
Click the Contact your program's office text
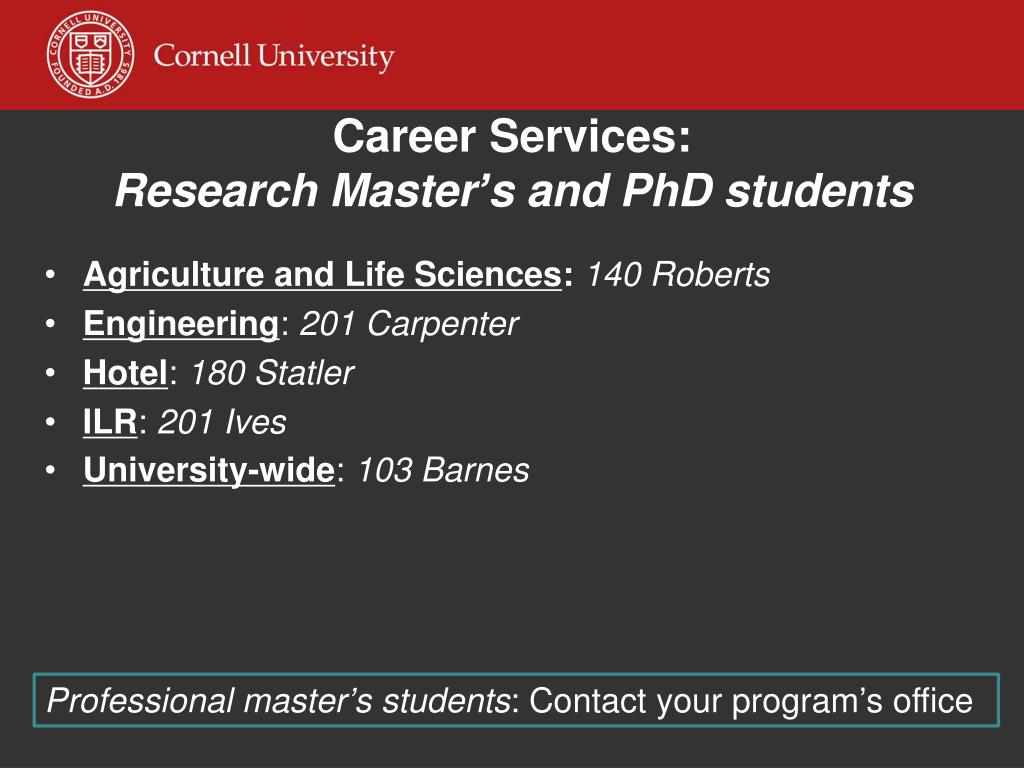(751, 701)
